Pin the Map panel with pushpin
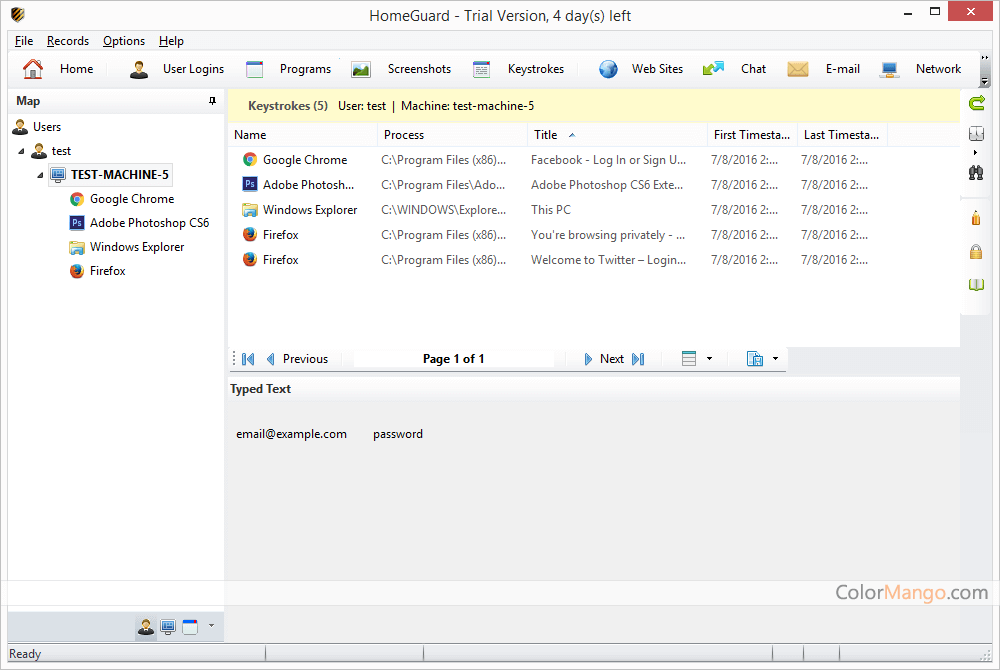Image resolution: width=1000 pixels, height=670 pixels. coord(212,101)
